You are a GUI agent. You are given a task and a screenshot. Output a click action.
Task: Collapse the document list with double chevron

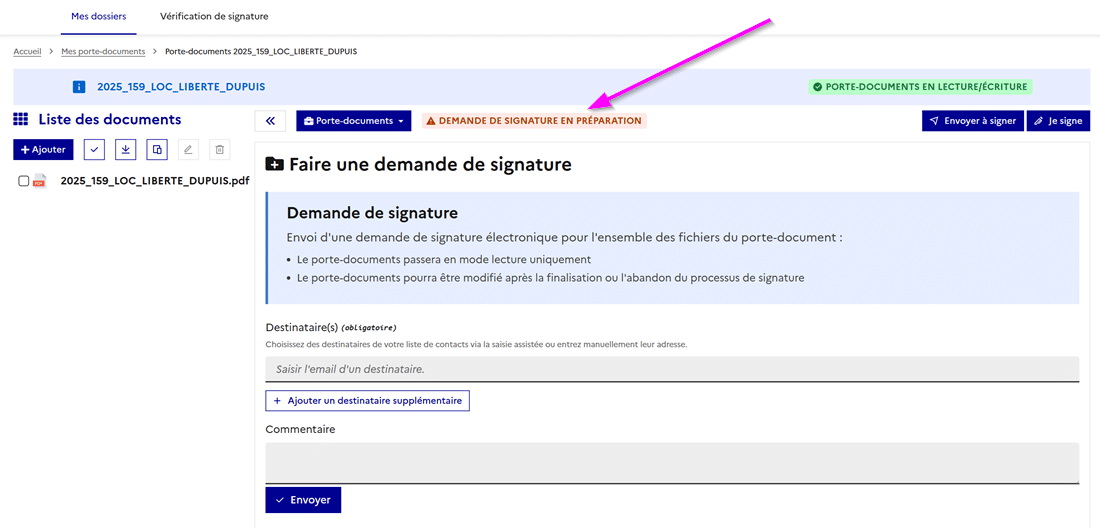(270, 121)
